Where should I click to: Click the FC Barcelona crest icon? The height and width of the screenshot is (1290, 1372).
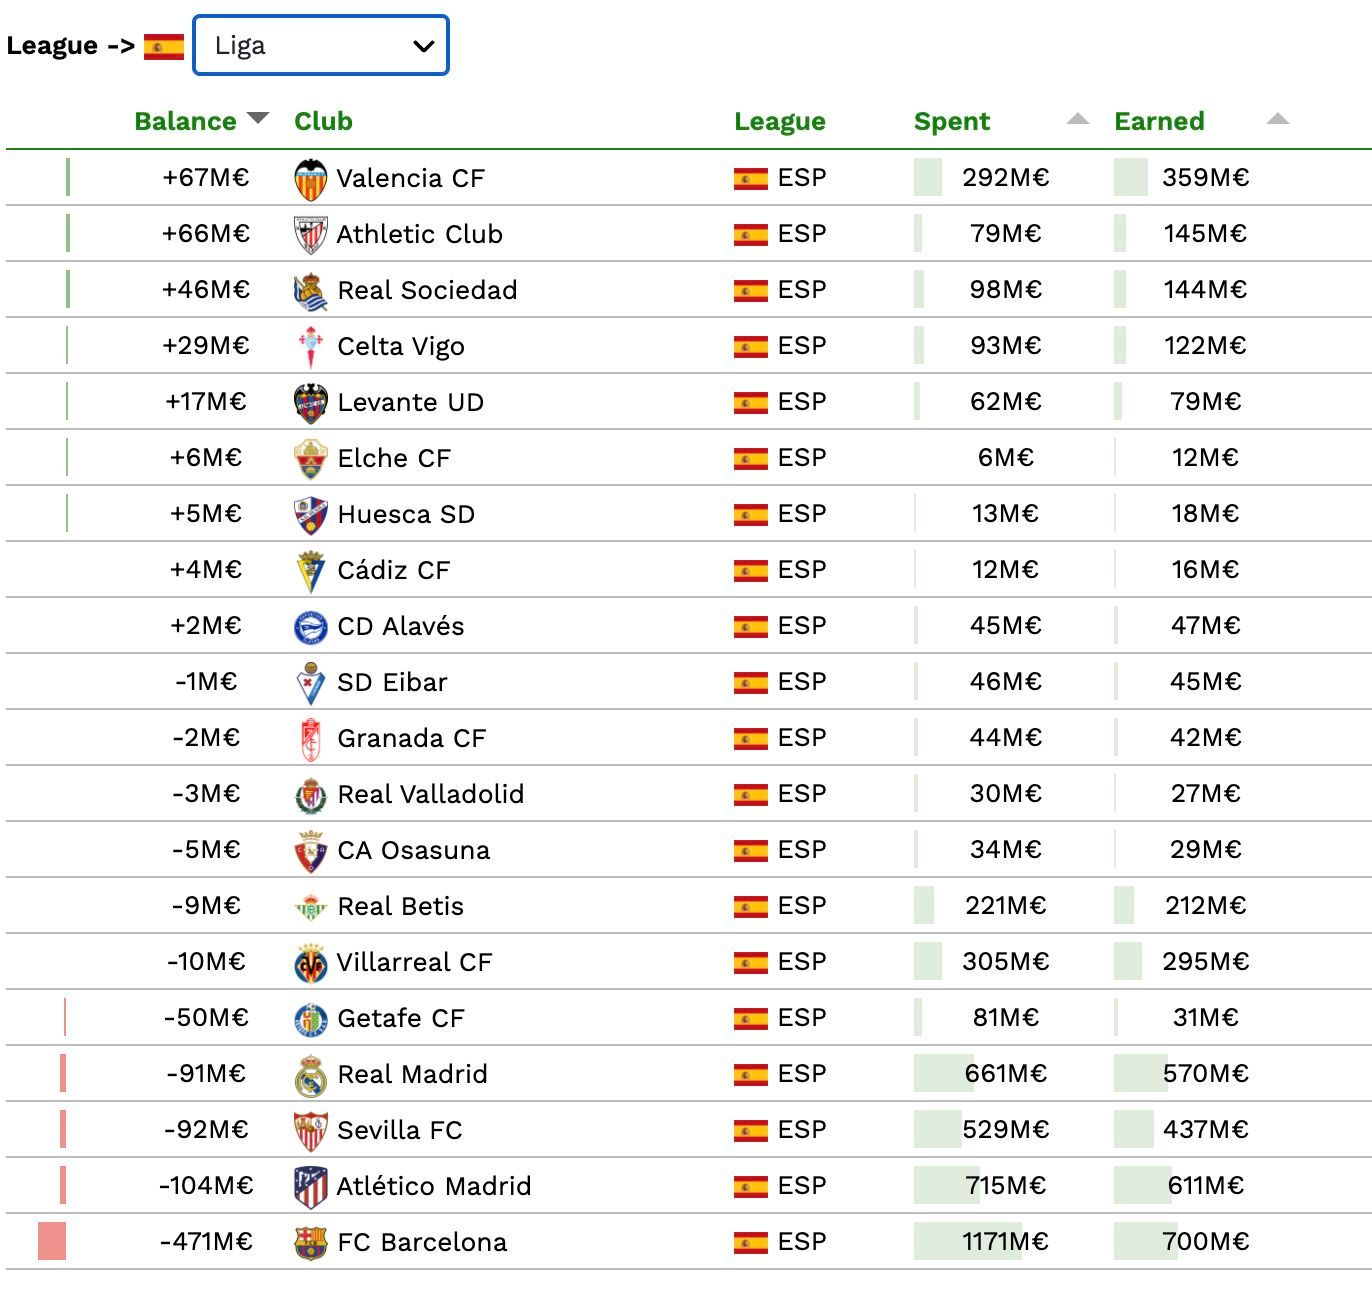coord(310,1243)
